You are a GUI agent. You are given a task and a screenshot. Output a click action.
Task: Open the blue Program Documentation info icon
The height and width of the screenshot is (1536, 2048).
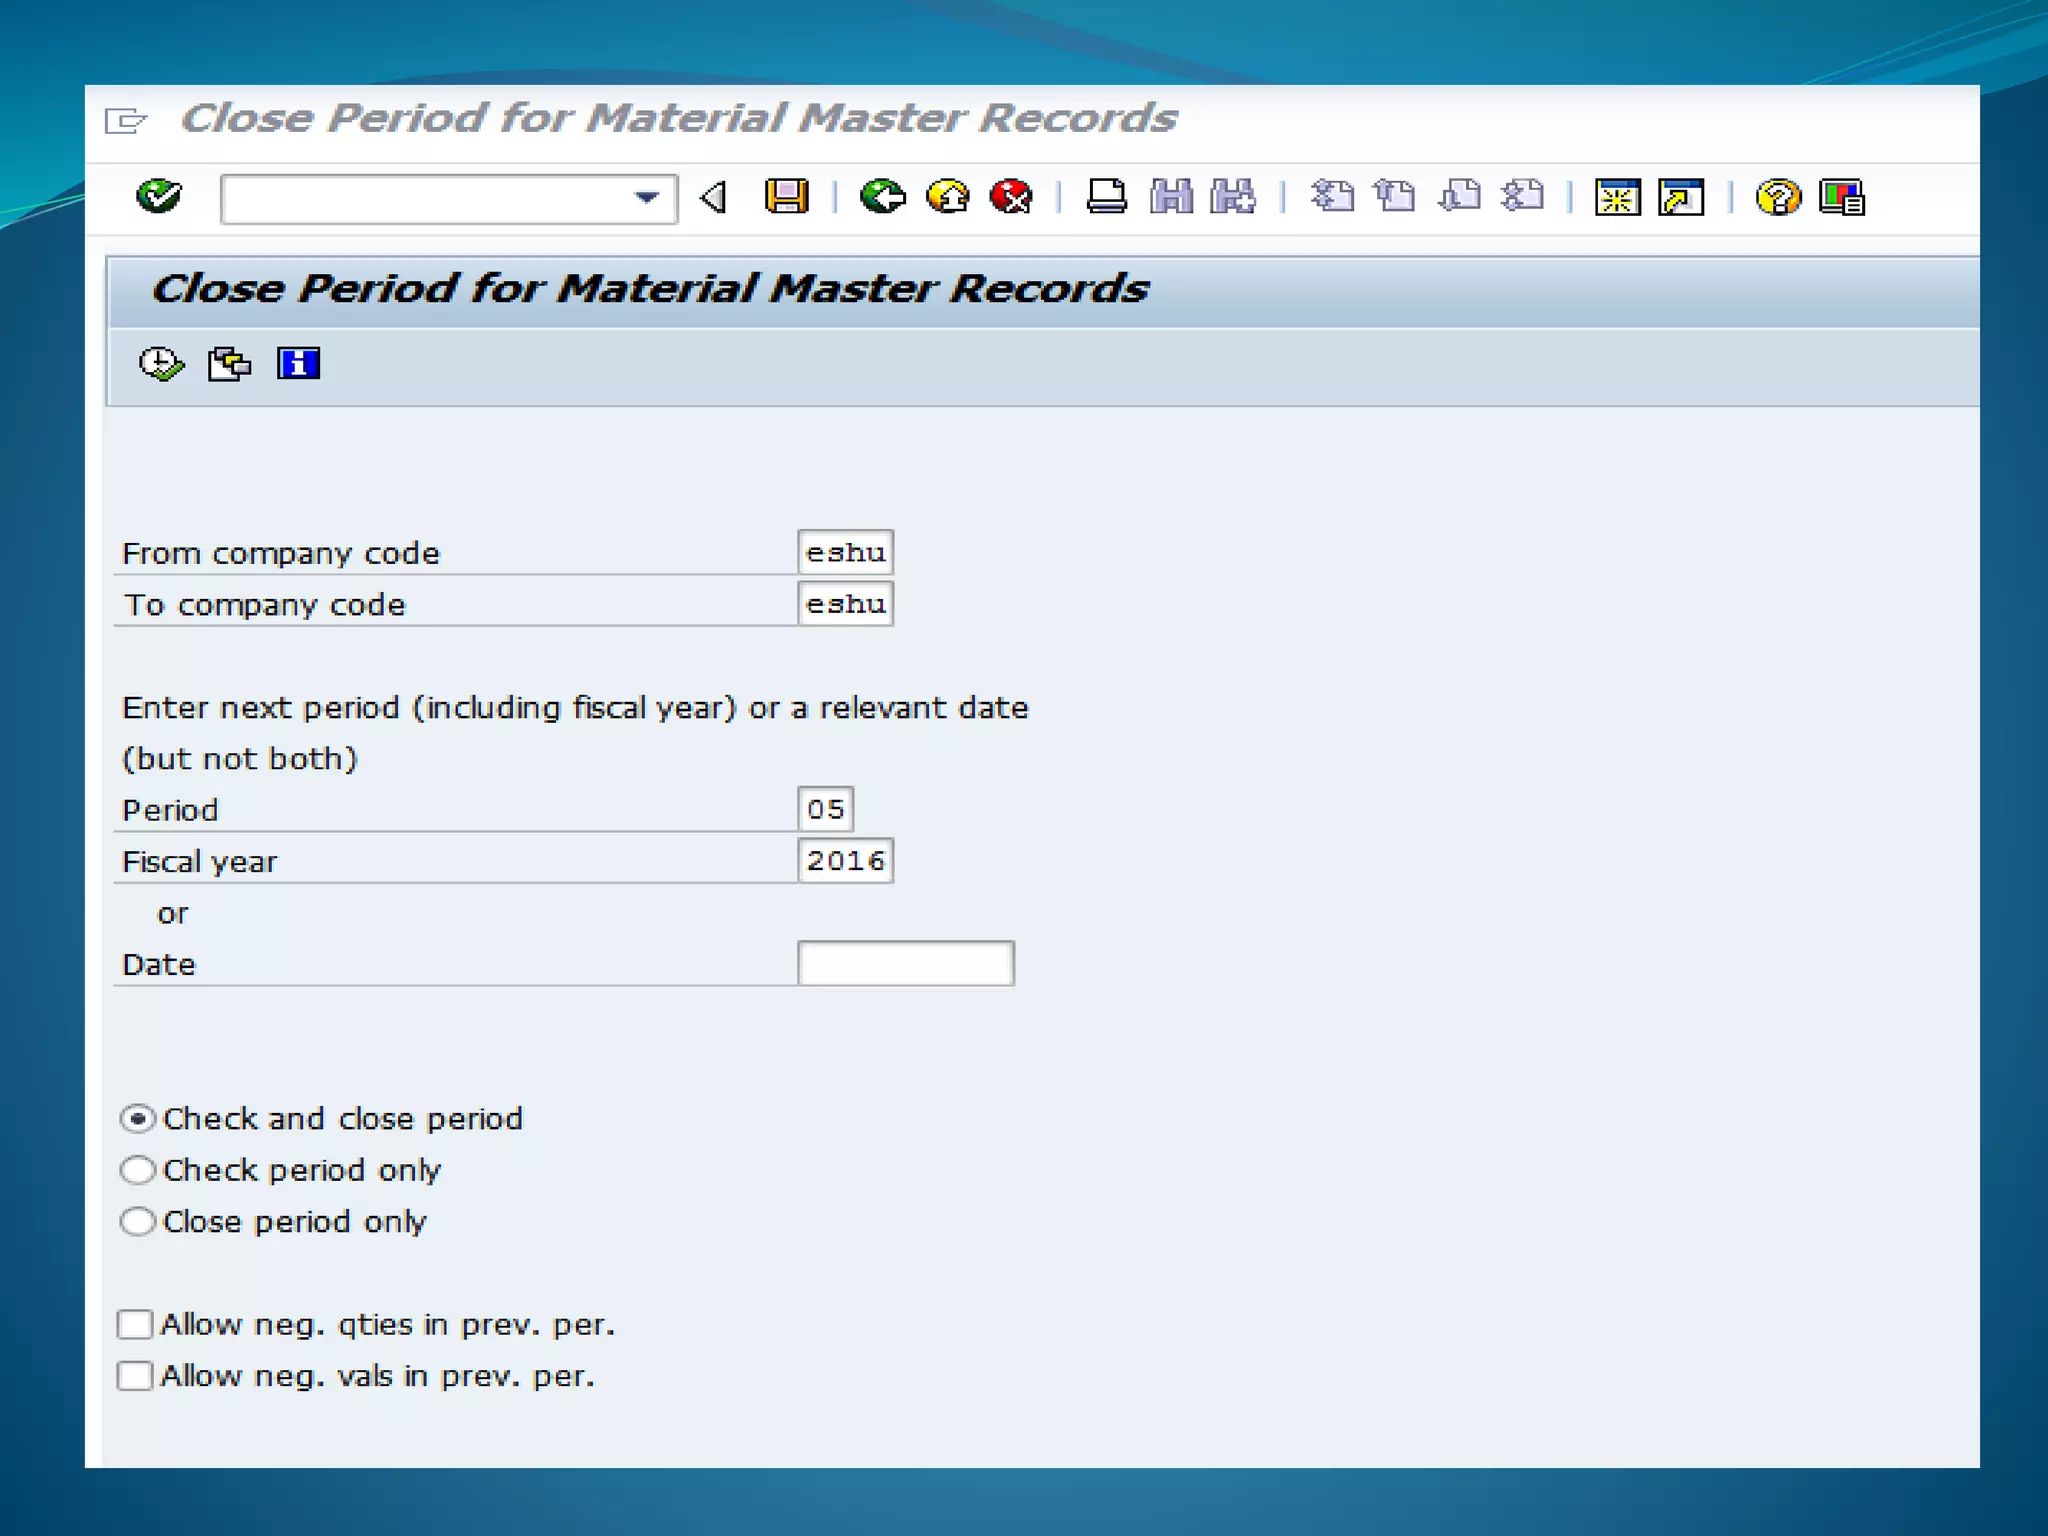[298, 364]
